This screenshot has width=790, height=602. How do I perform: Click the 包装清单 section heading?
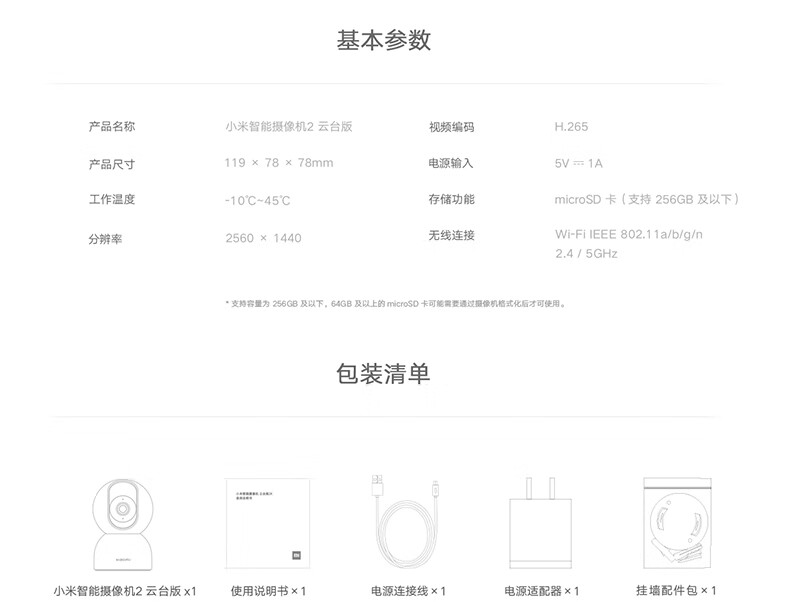384,374
